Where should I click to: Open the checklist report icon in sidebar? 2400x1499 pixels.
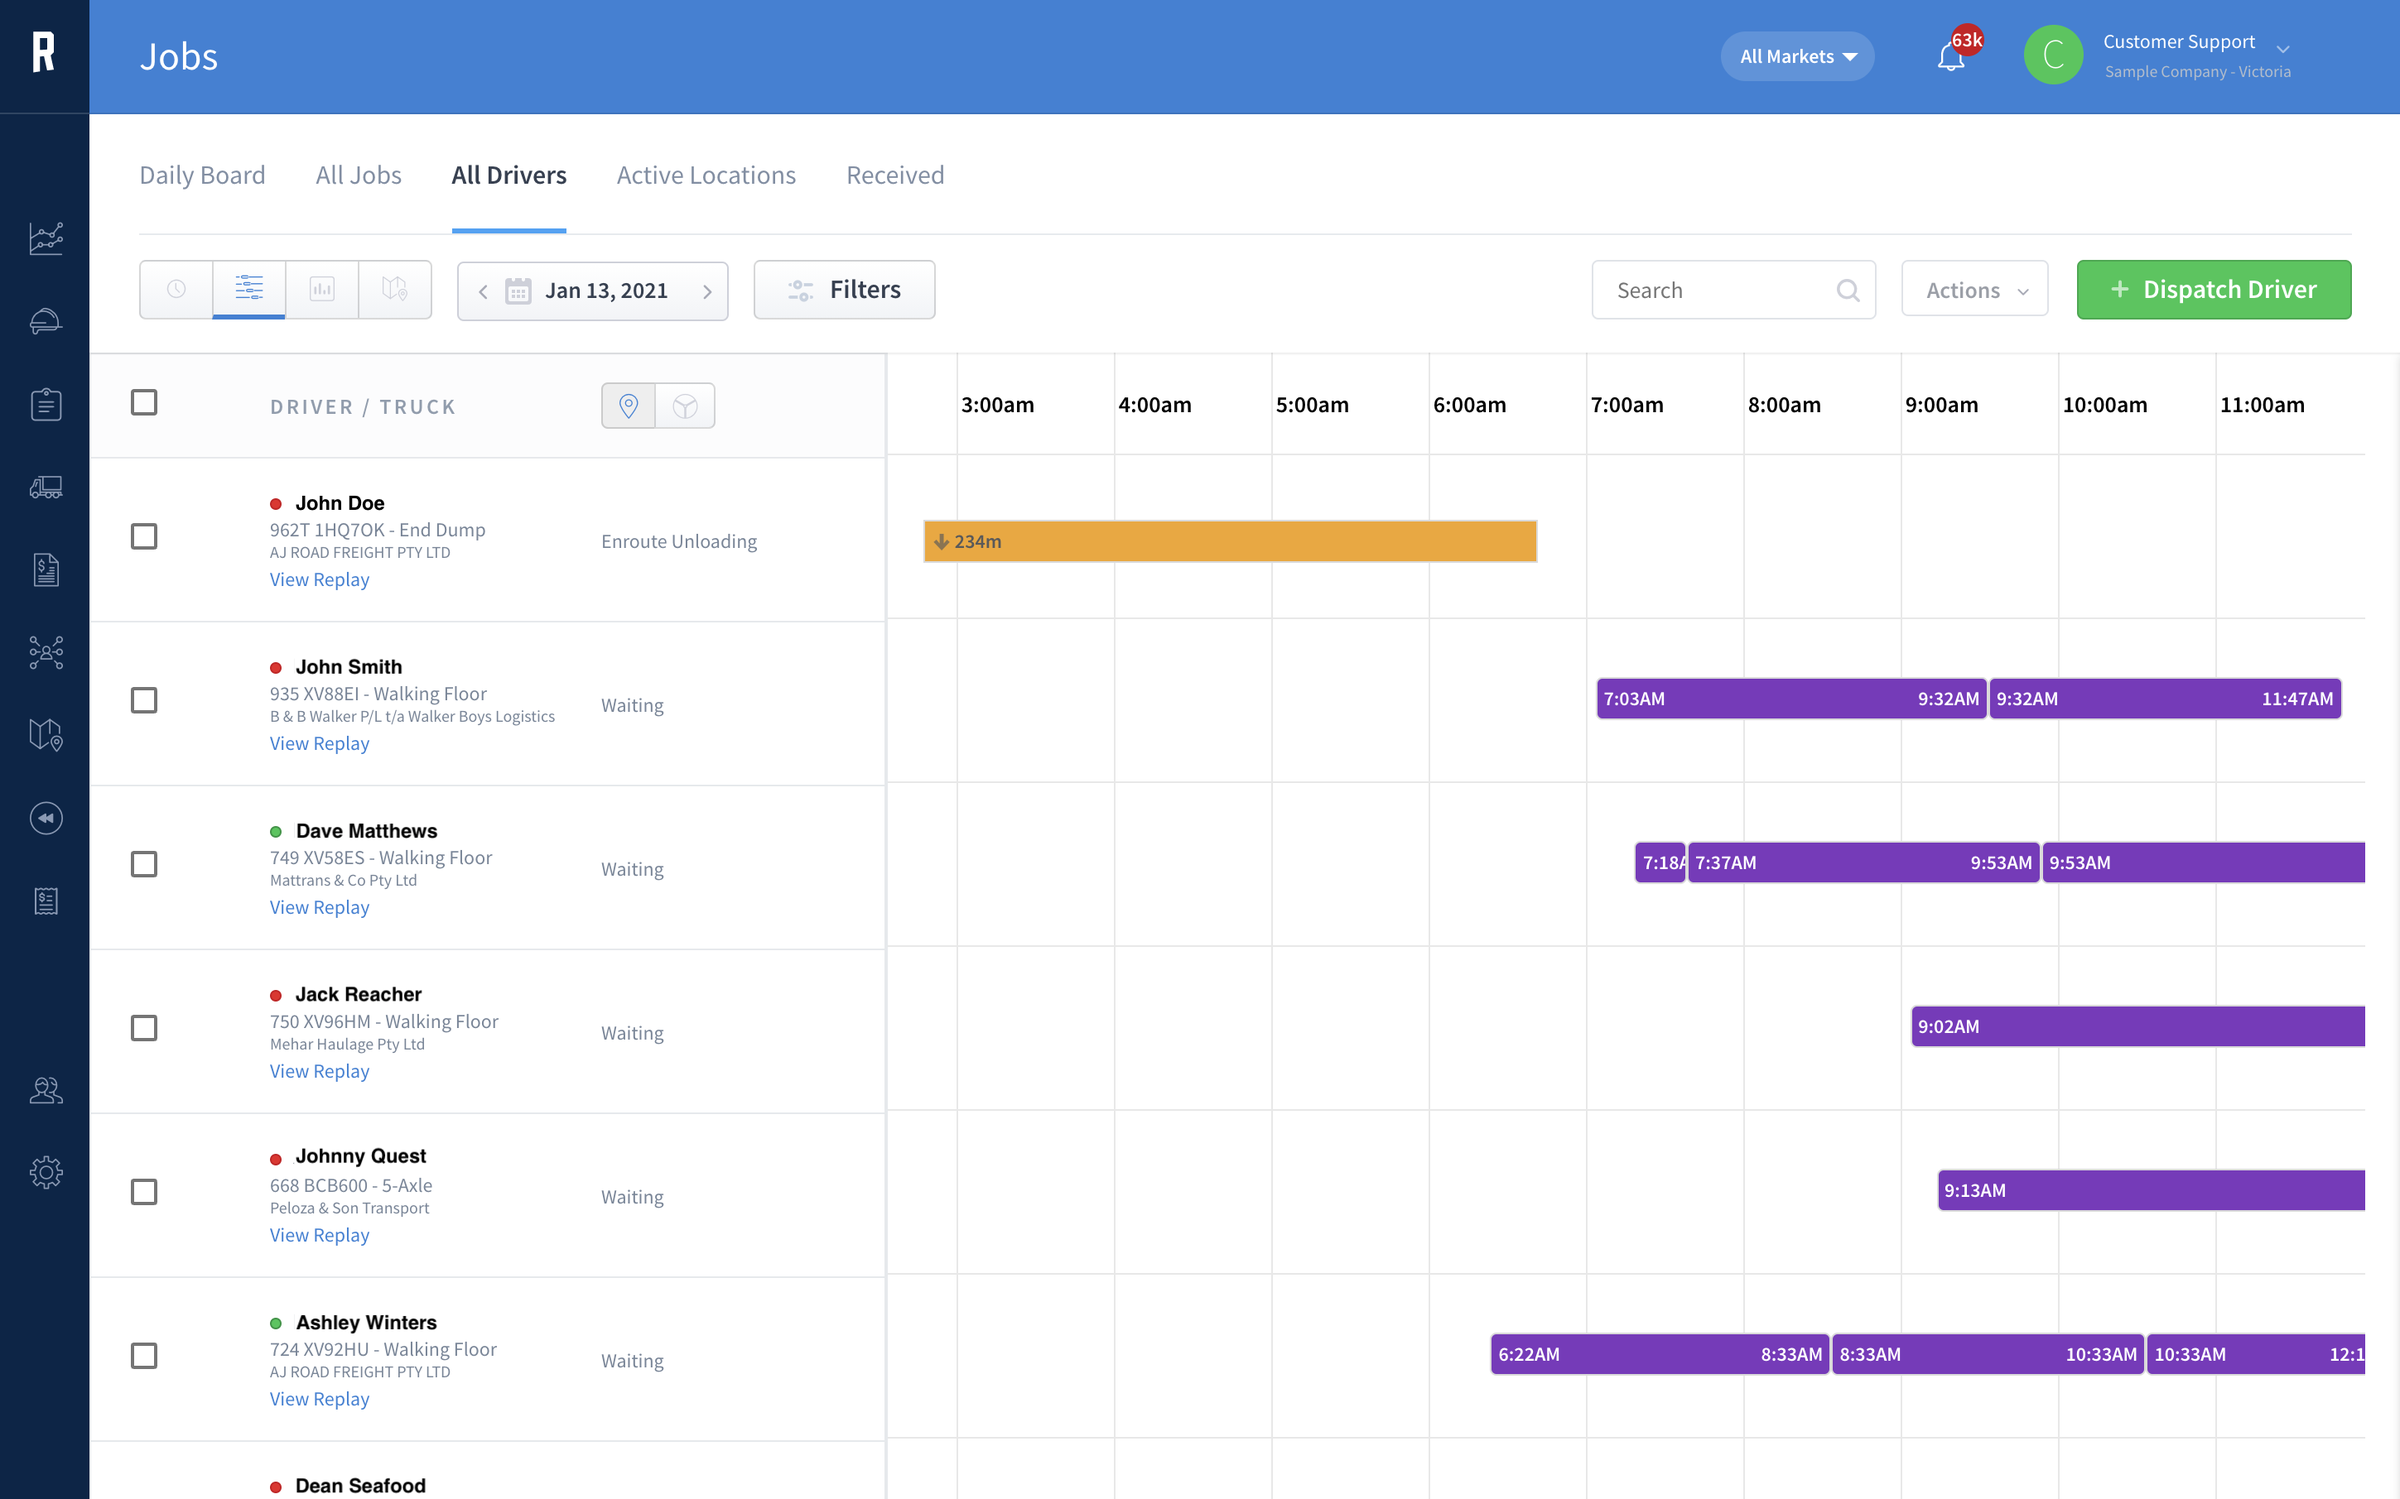coord(46,901)
